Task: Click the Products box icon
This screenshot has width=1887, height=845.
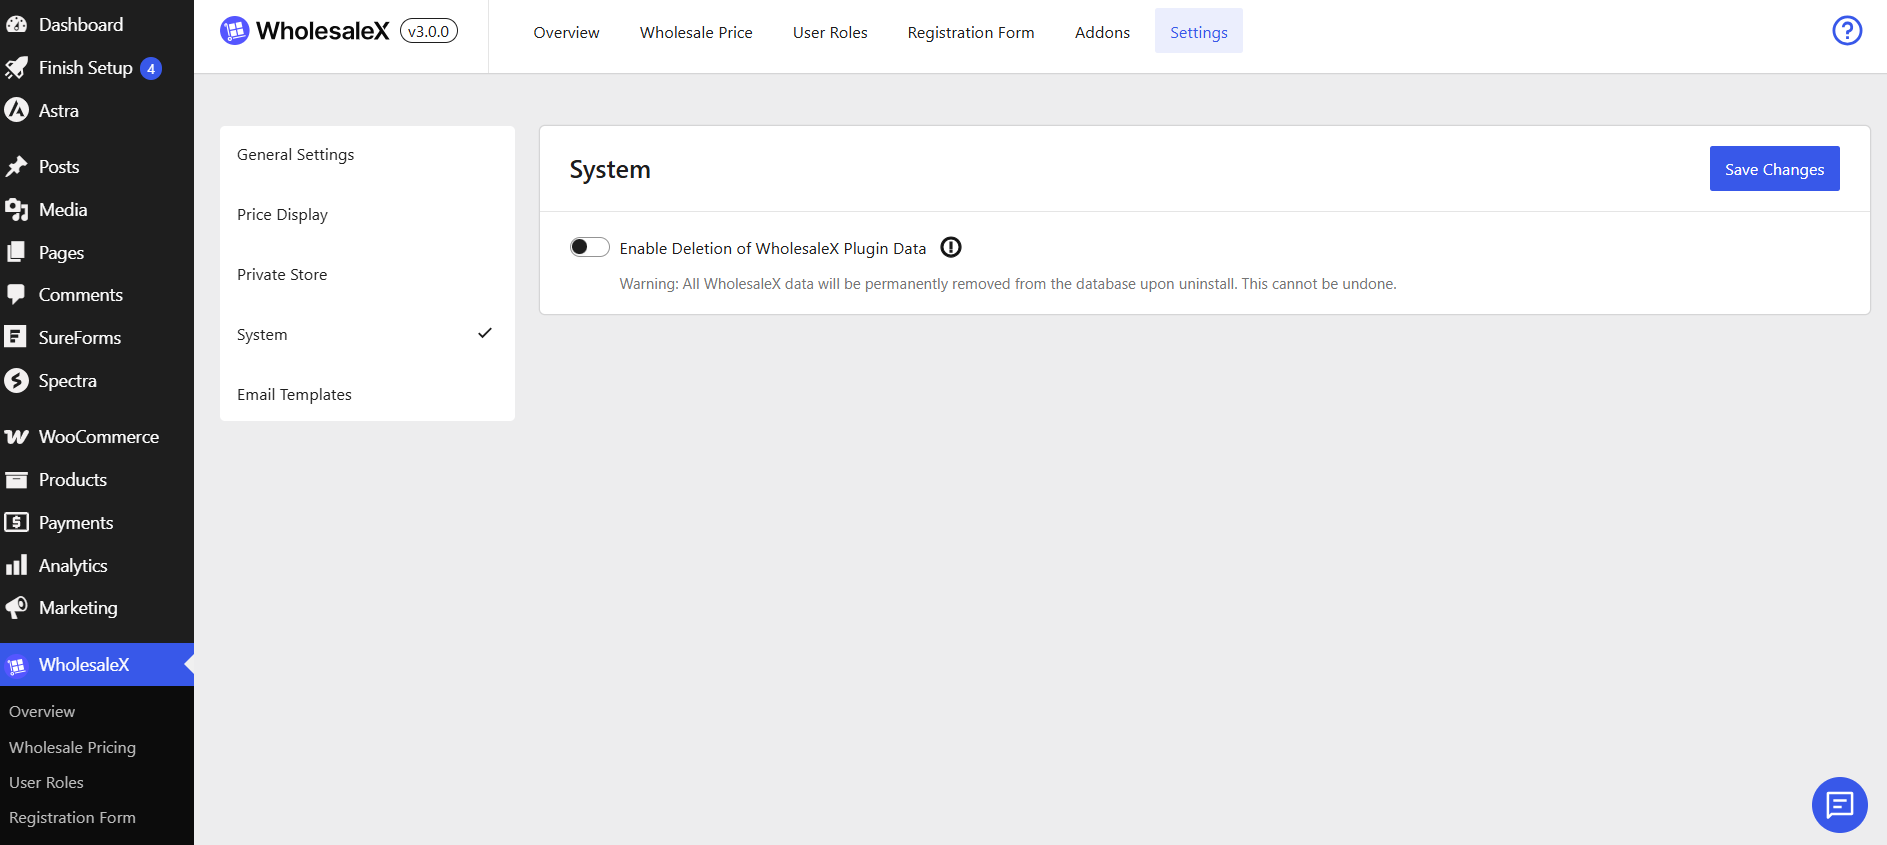Action: tap(16, 480)
